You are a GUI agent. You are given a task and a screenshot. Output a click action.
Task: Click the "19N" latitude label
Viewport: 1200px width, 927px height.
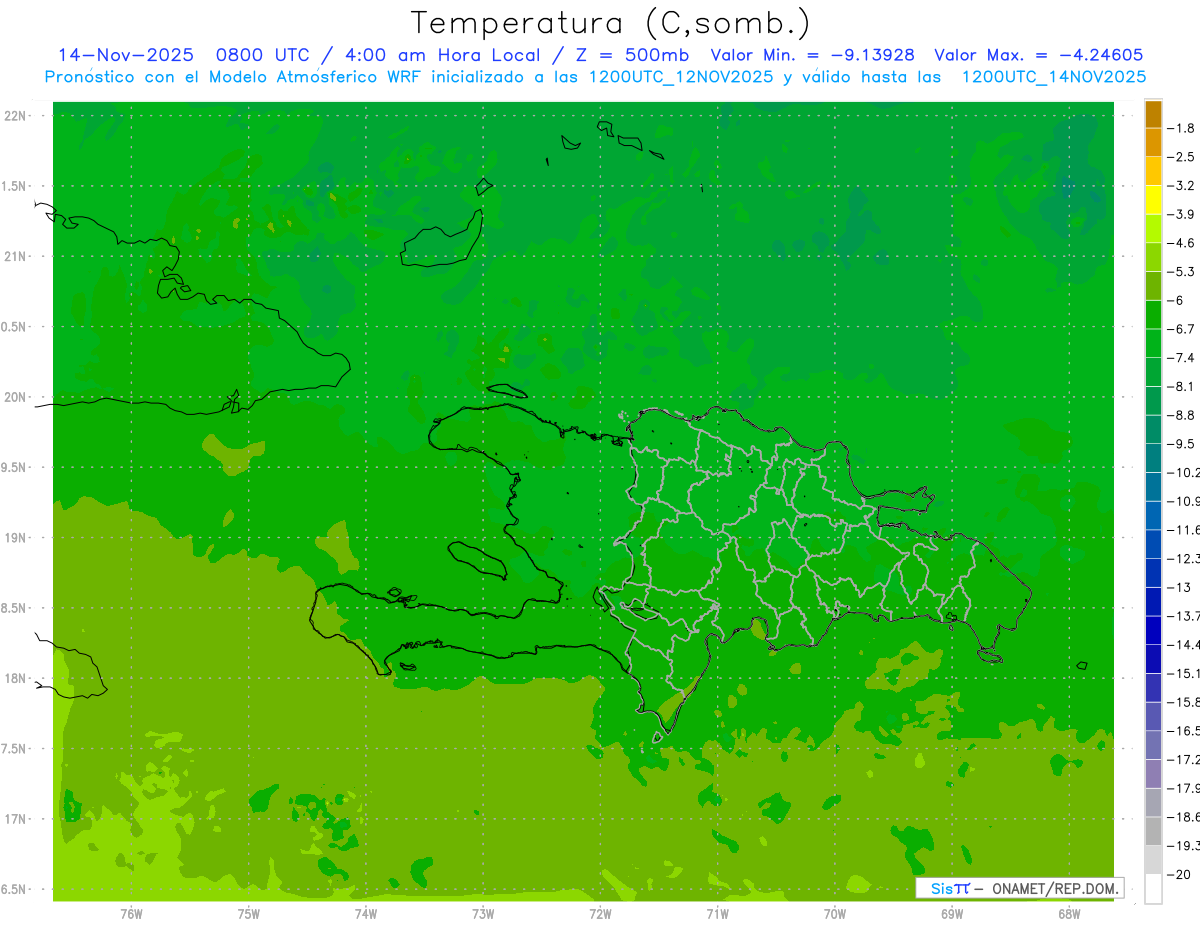coord(15,538)
